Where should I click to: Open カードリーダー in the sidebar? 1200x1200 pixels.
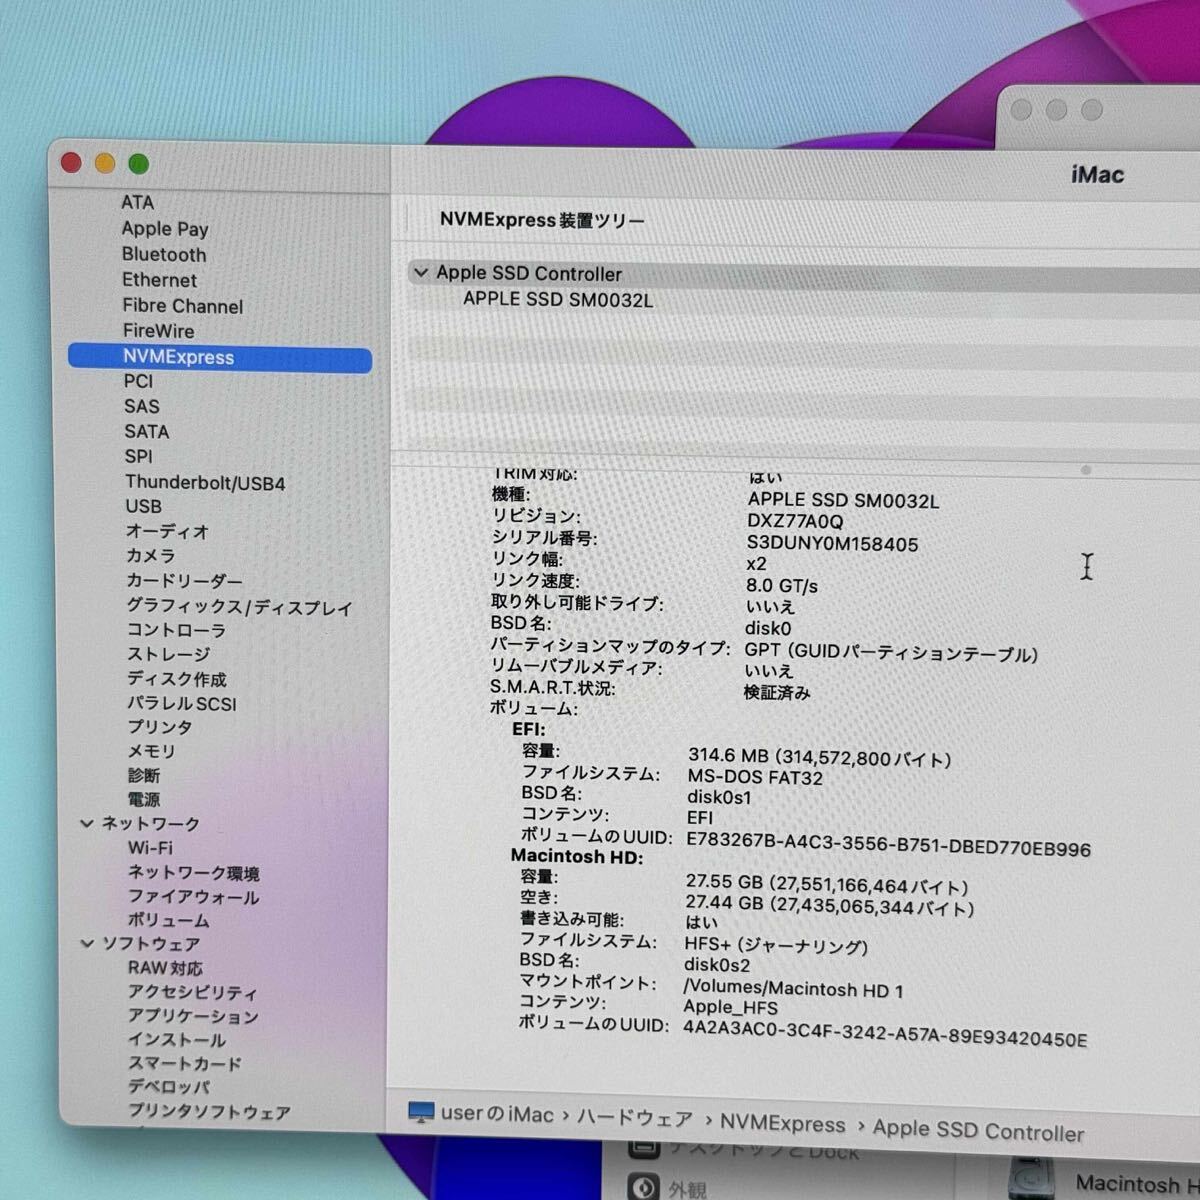tap(184, 581)
